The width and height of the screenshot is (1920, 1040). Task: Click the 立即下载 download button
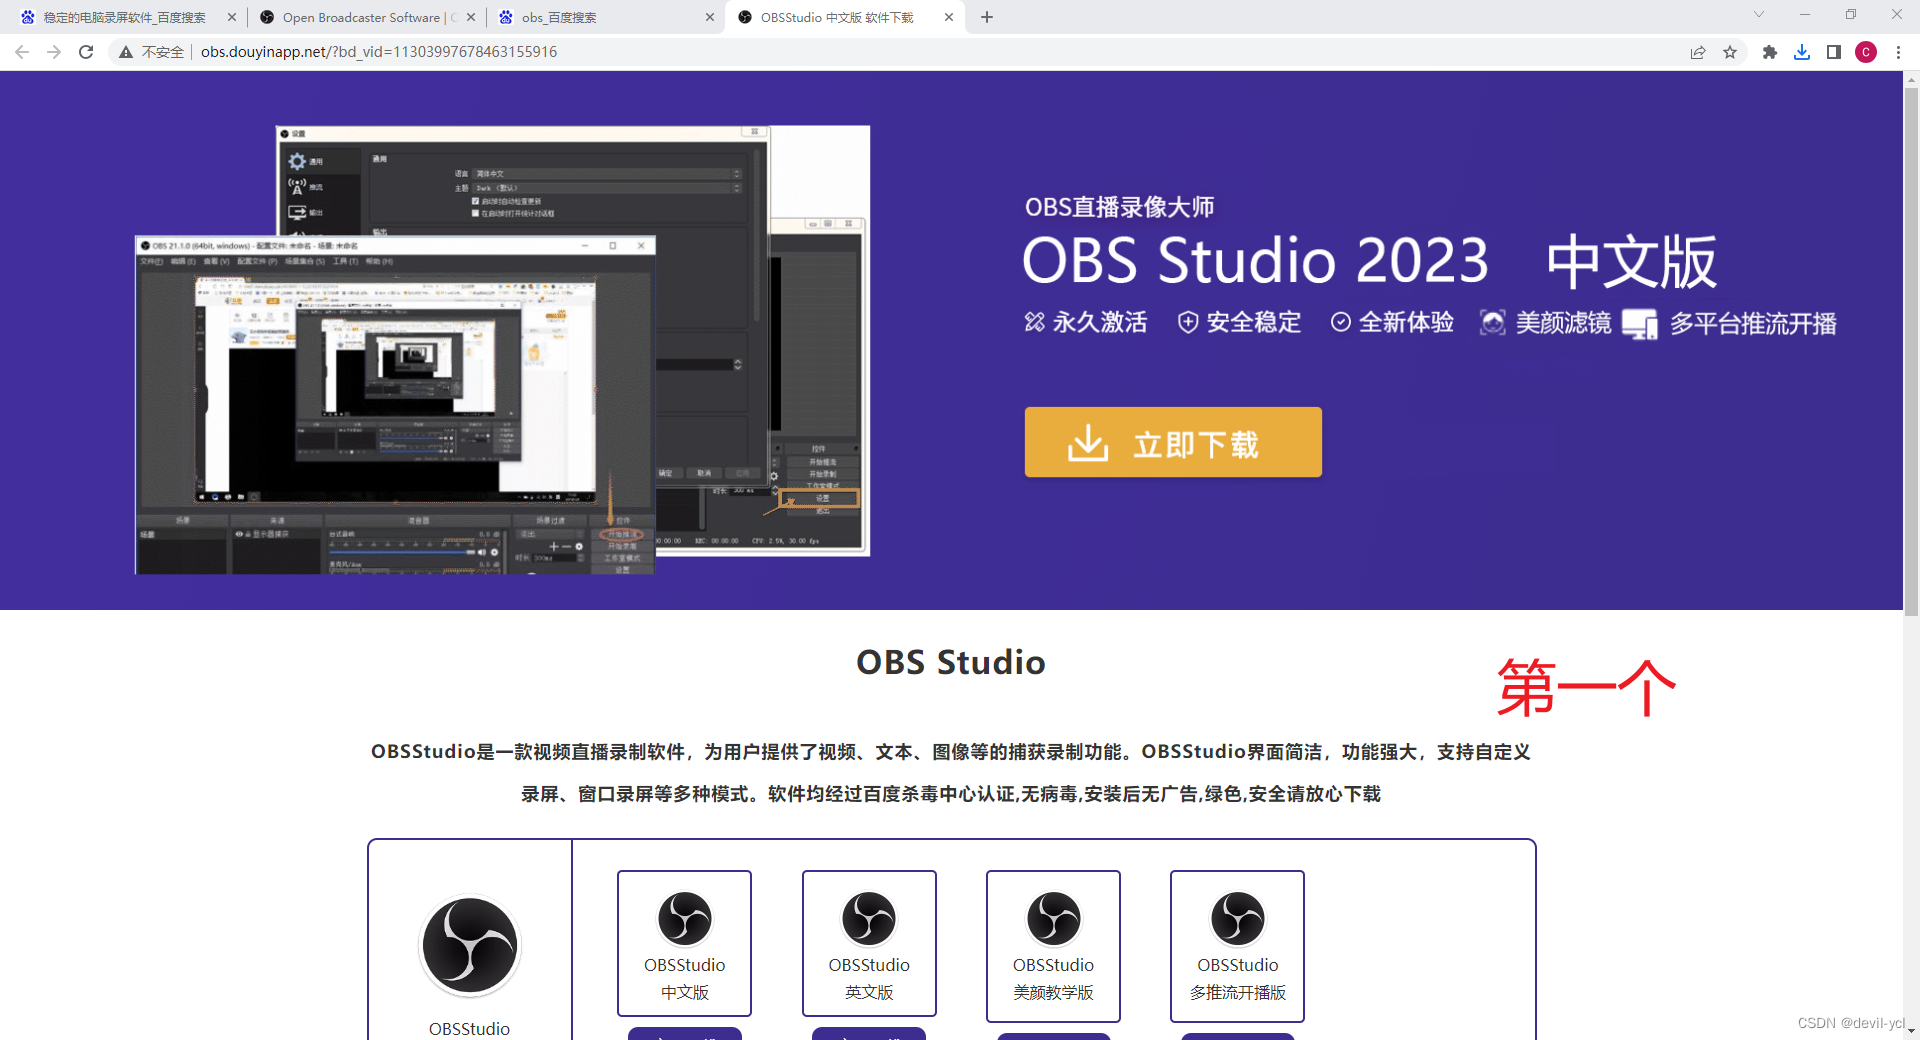[x=1172, y=442]
